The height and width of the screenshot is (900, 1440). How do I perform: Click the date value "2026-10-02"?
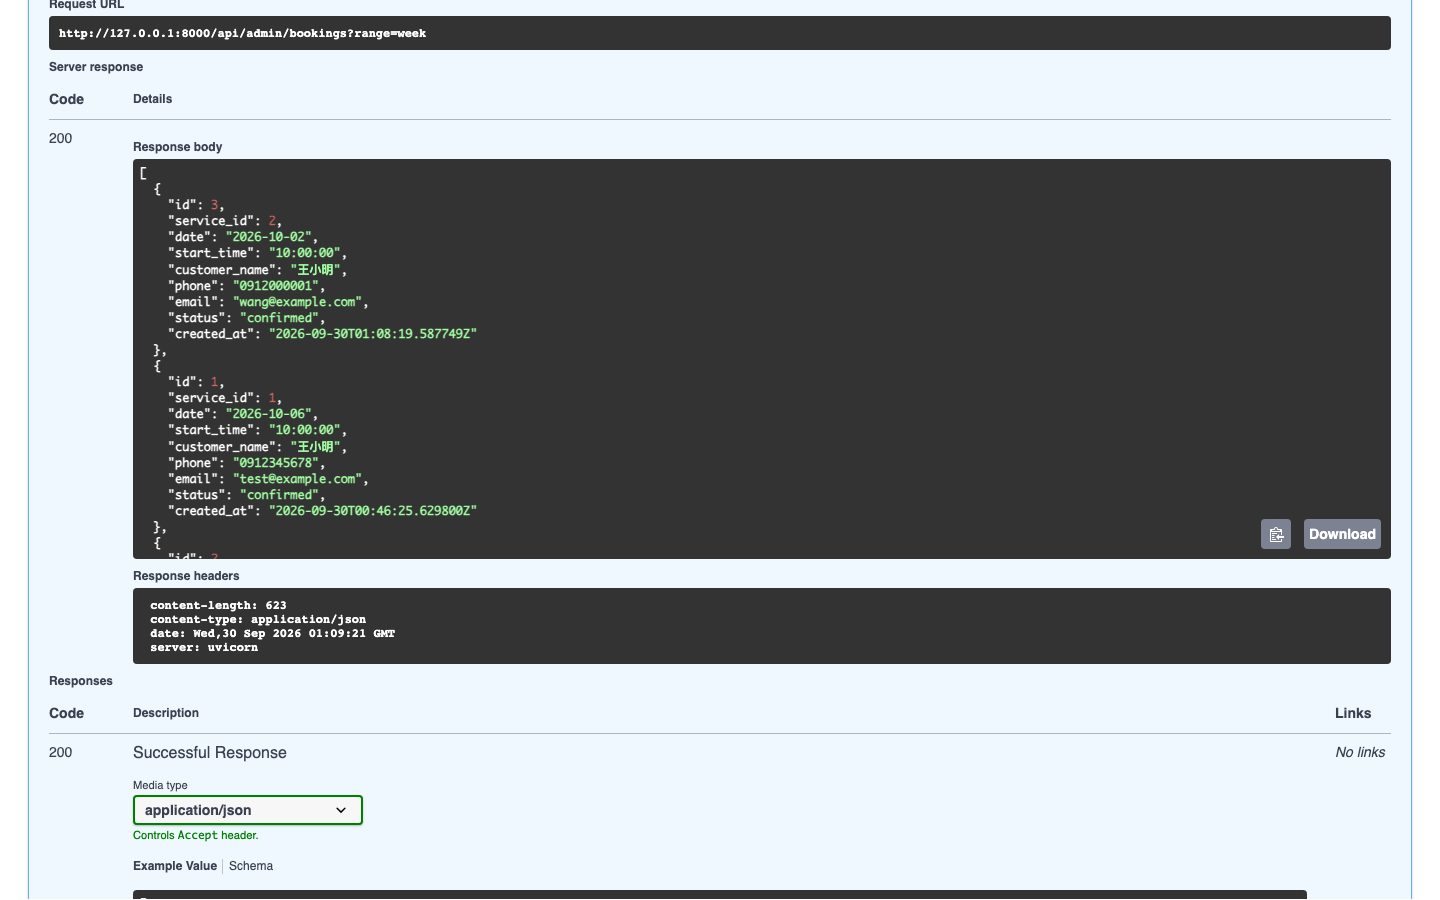pos(268,237)
